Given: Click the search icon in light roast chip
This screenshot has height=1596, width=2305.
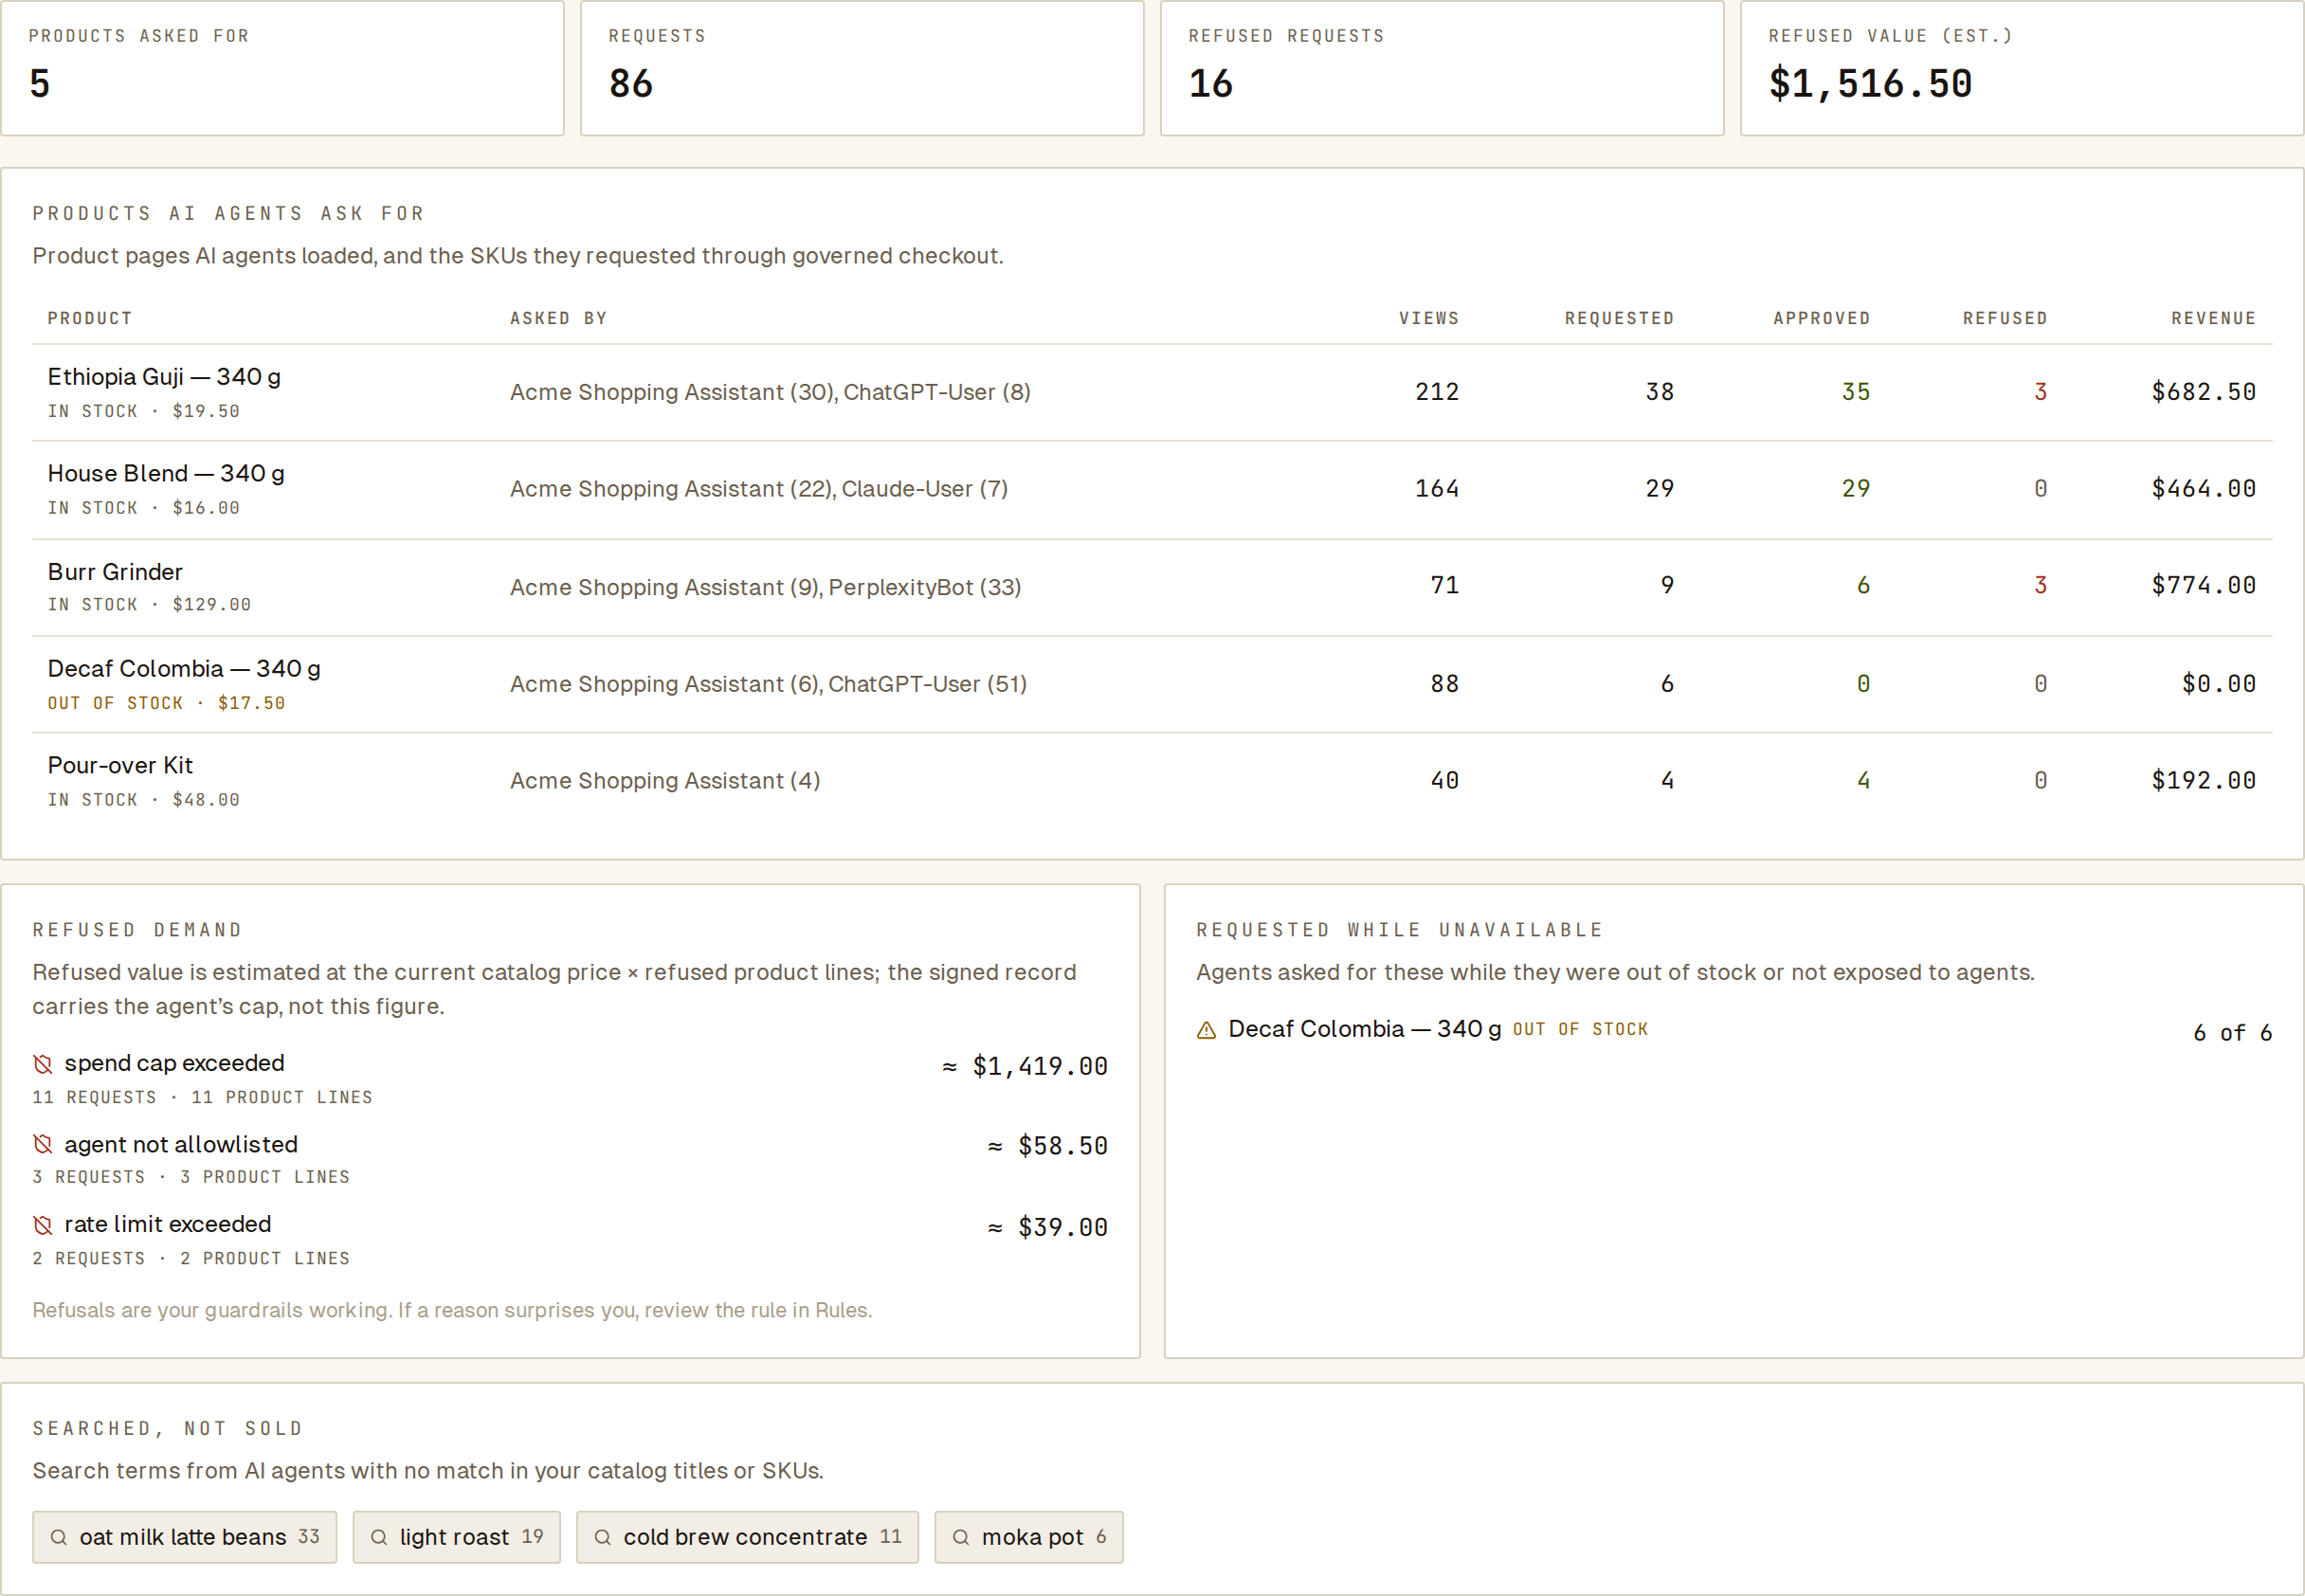Looking at the screenshot, I should [x=379, y=1537].
